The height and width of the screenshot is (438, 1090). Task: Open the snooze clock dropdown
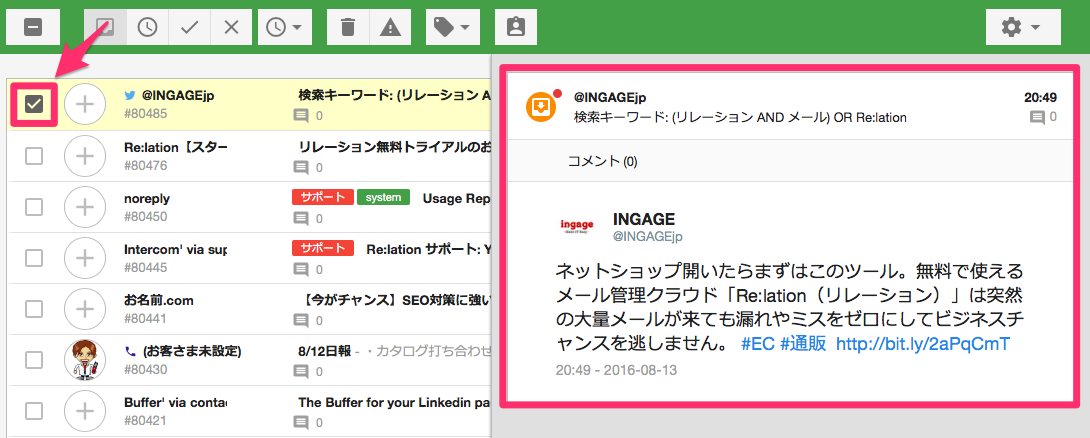pyautogui.click(x=284, y=27)
